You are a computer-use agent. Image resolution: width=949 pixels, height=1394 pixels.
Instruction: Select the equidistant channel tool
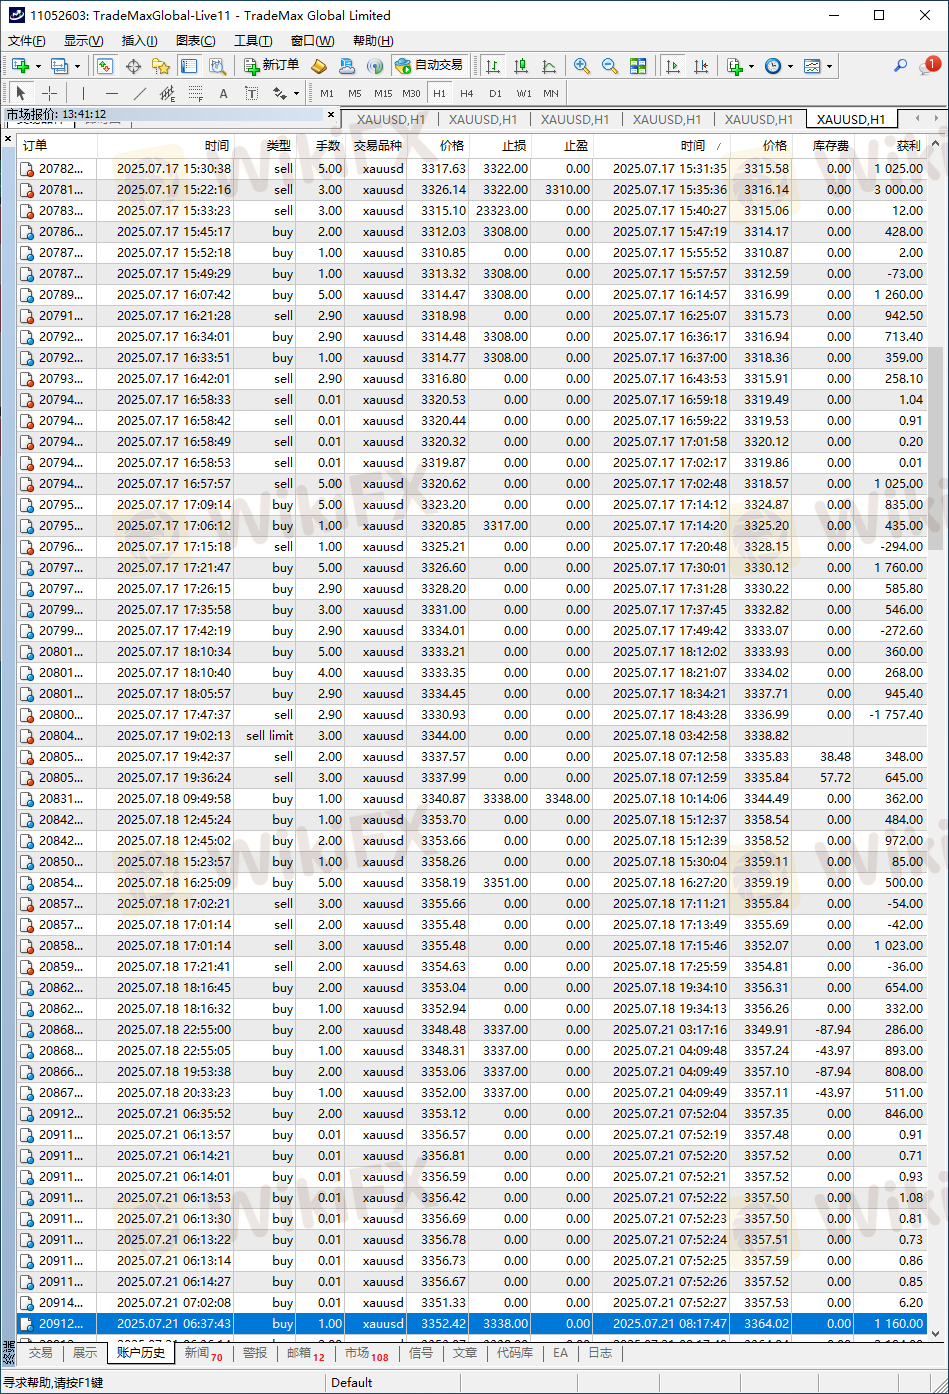point(167,93)
